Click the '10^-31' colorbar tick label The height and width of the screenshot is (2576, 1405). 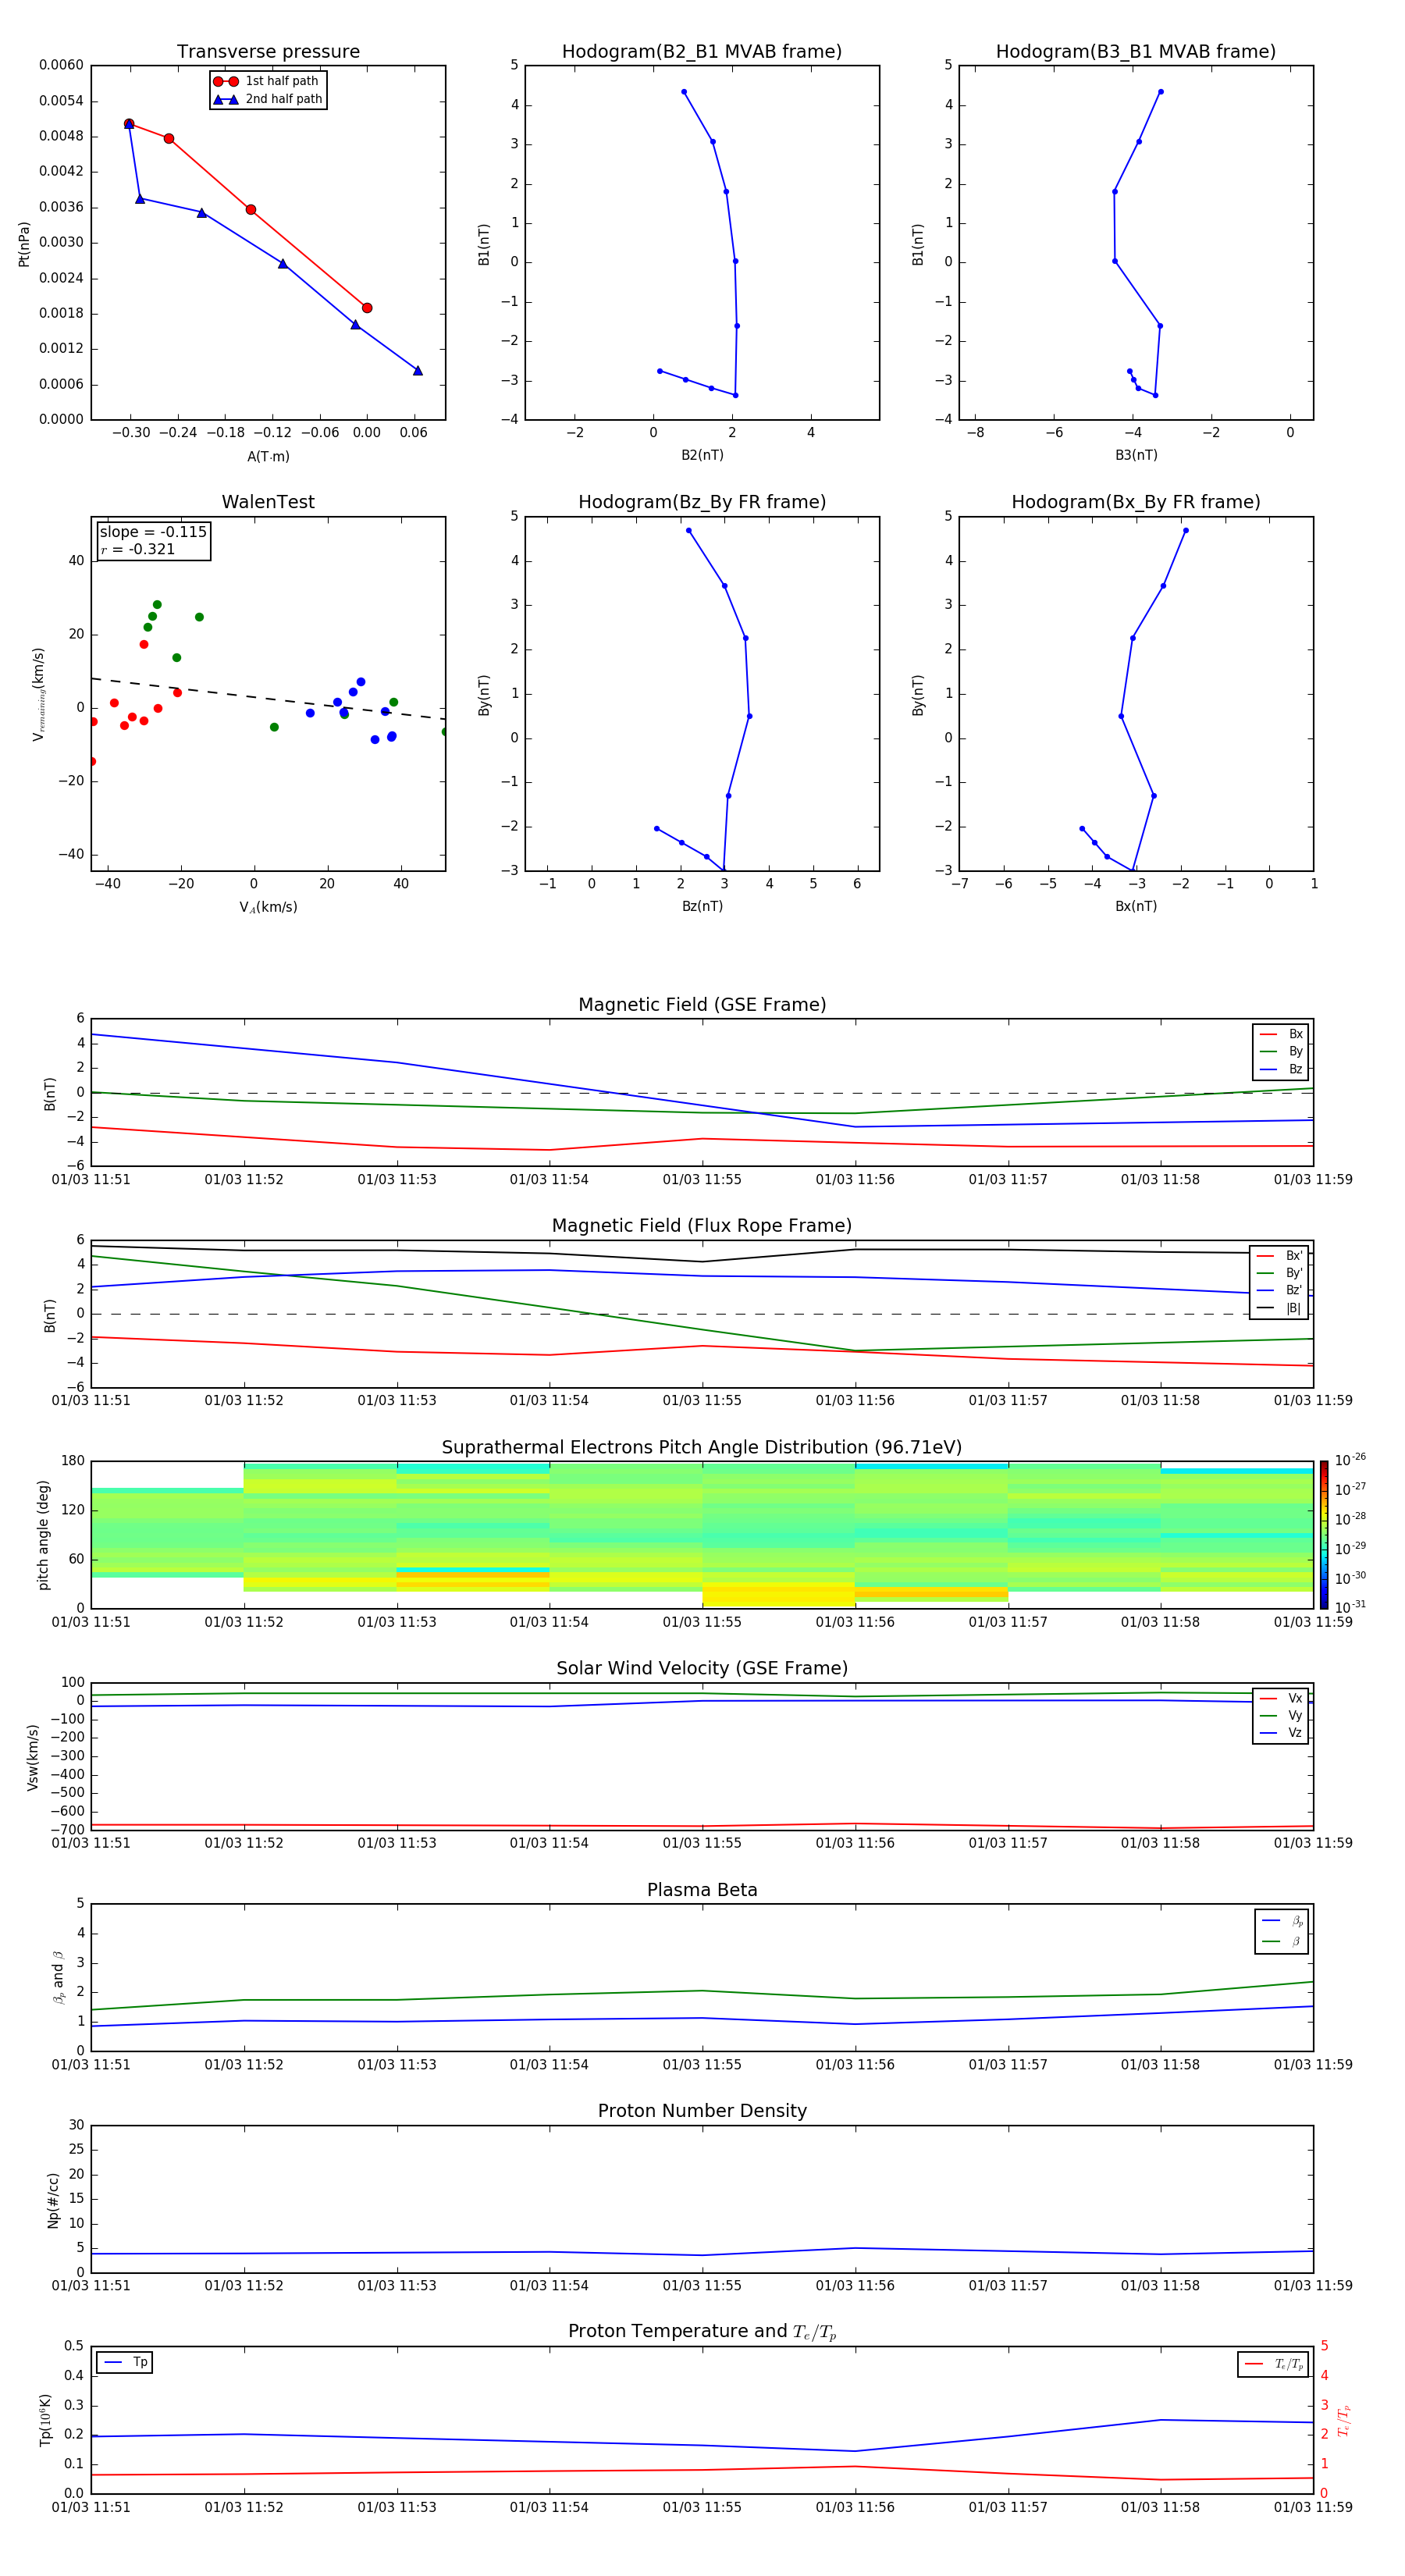tap(1350, 1607)
